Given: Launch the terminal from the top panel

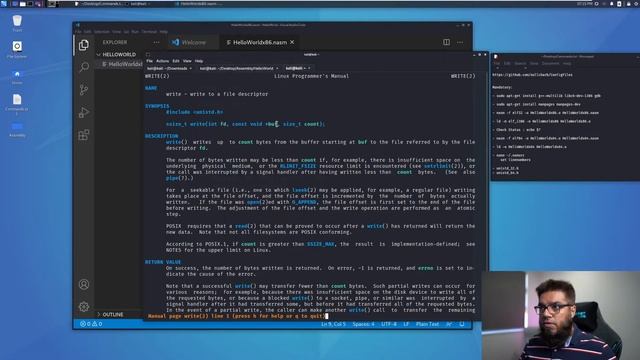Looking at the screenshot, I should point(31,4).
